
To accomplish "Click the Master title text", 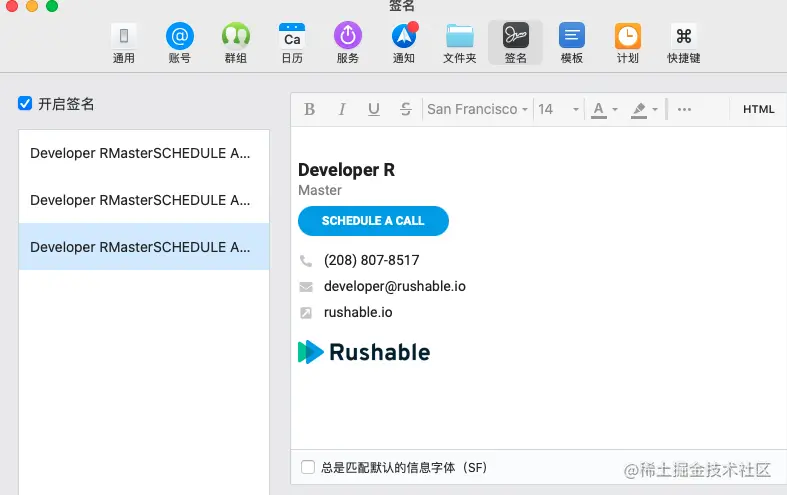I will click(320, 190).
